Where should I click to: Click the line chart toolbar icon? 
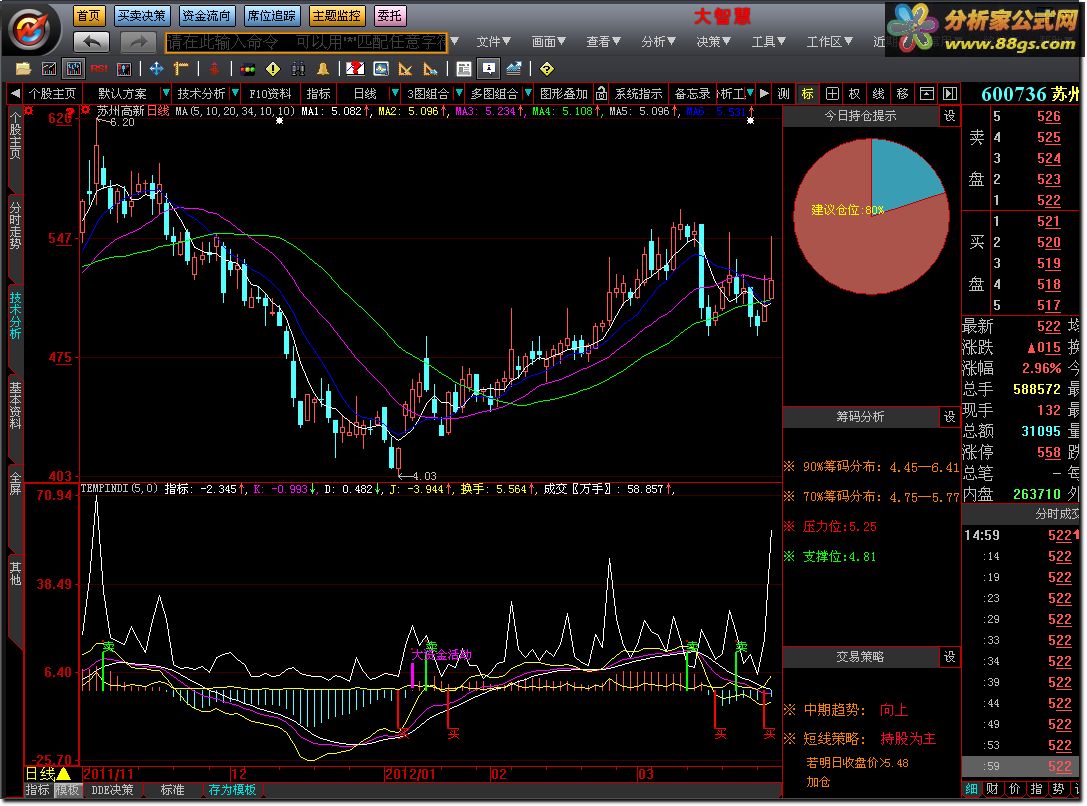click(49, 69)
